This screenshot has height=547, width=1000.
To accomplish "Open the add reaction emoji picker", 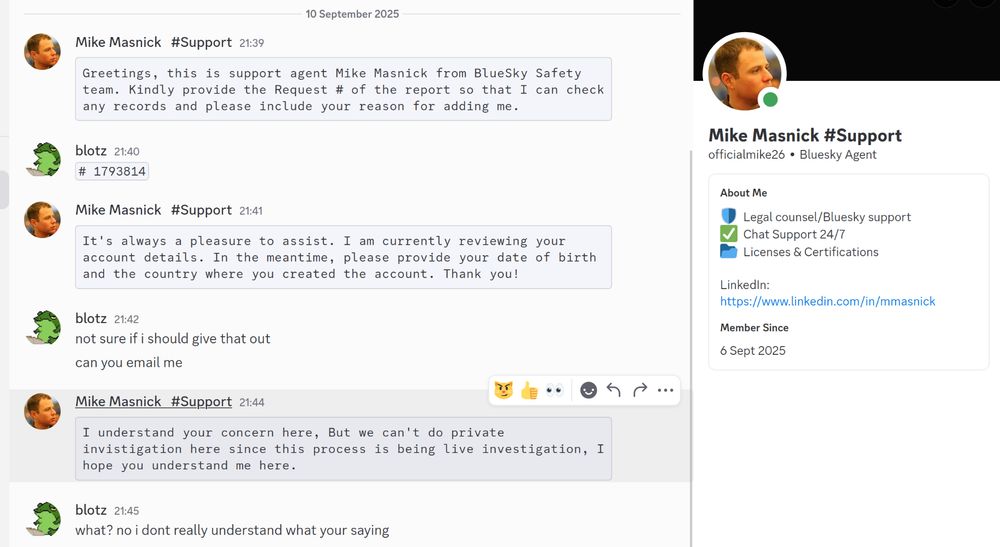I will [x=588, y=390].
